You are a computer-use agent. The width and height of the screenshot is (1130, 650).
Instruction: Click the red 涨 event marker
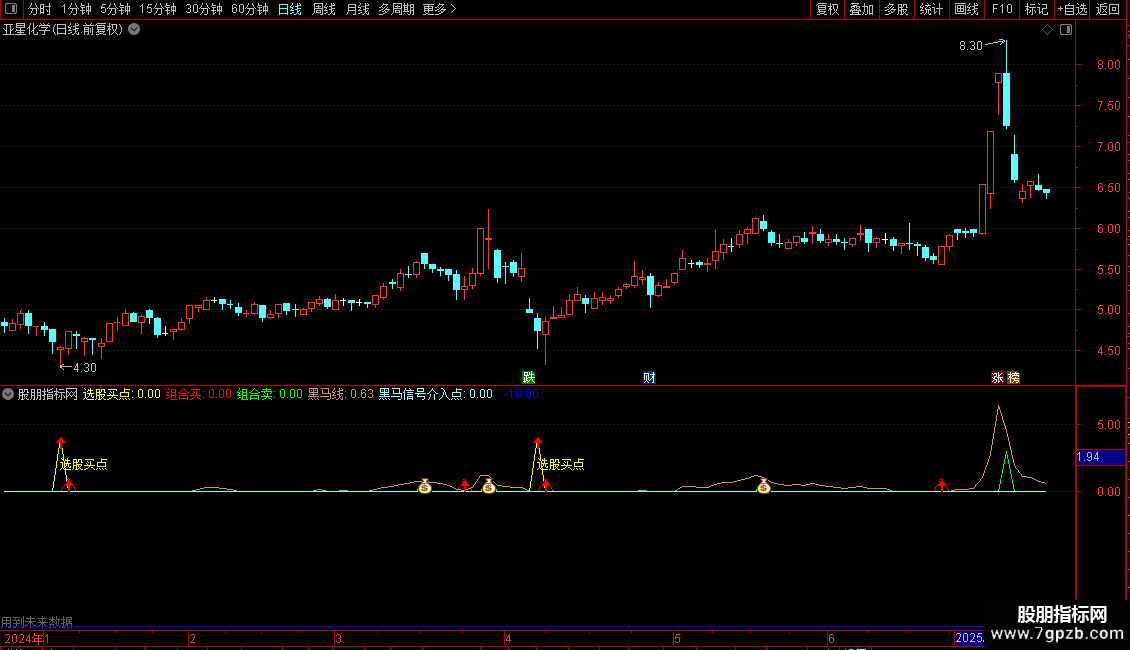click(997, 378)
